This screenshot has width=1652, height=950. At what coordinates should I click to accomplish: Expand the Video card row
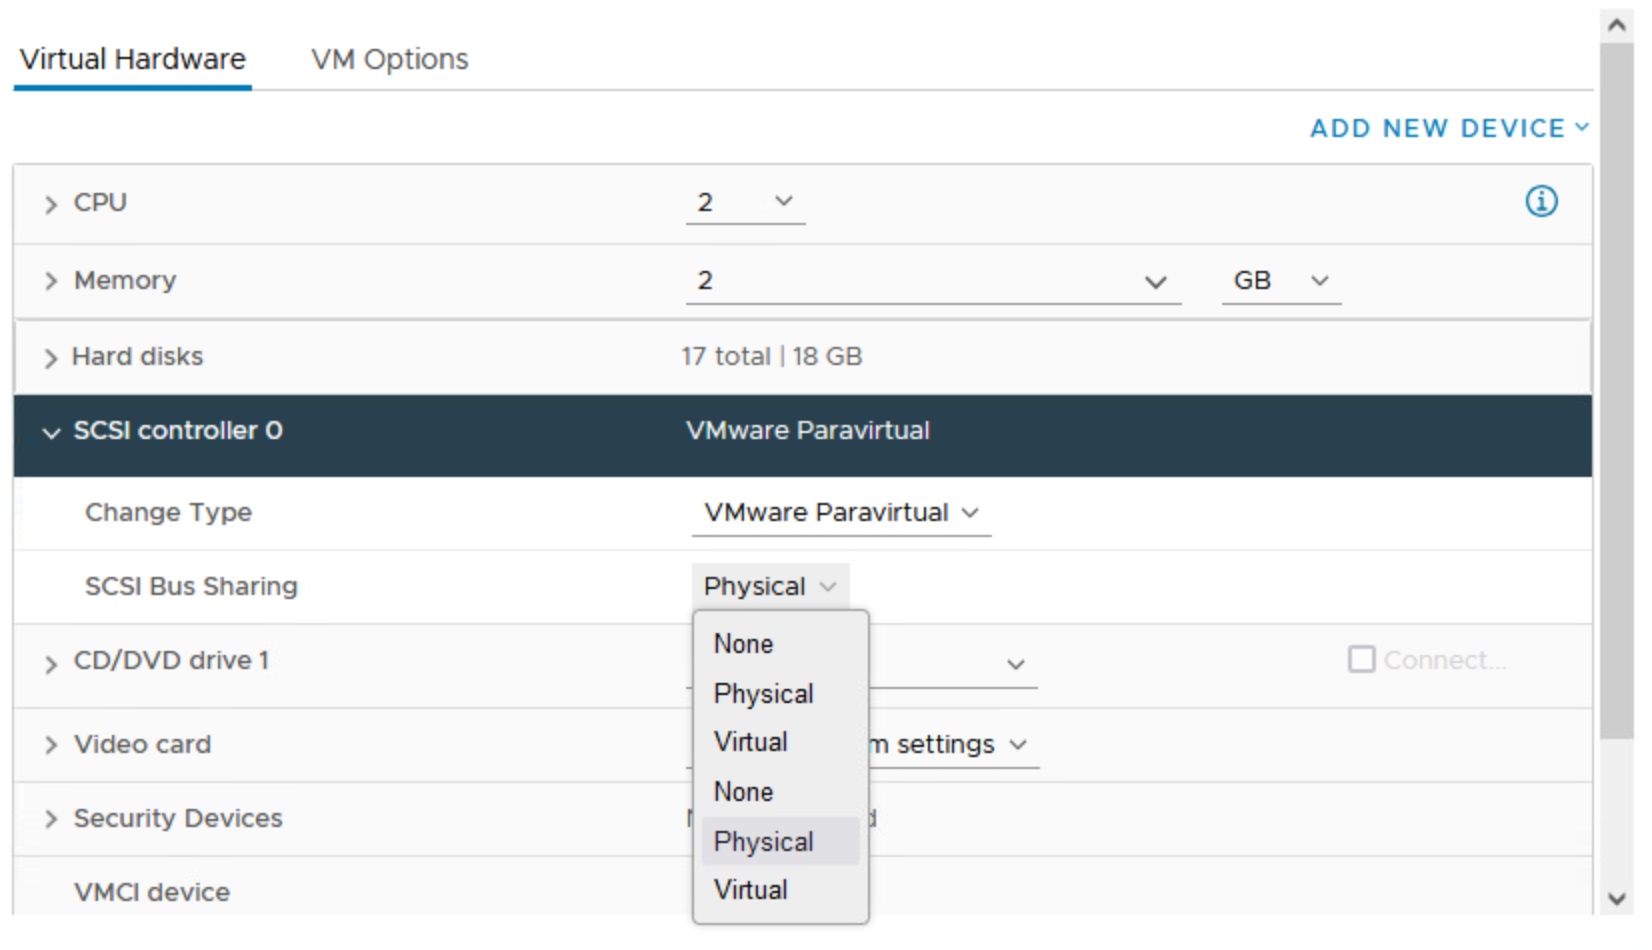pos(51,745)
